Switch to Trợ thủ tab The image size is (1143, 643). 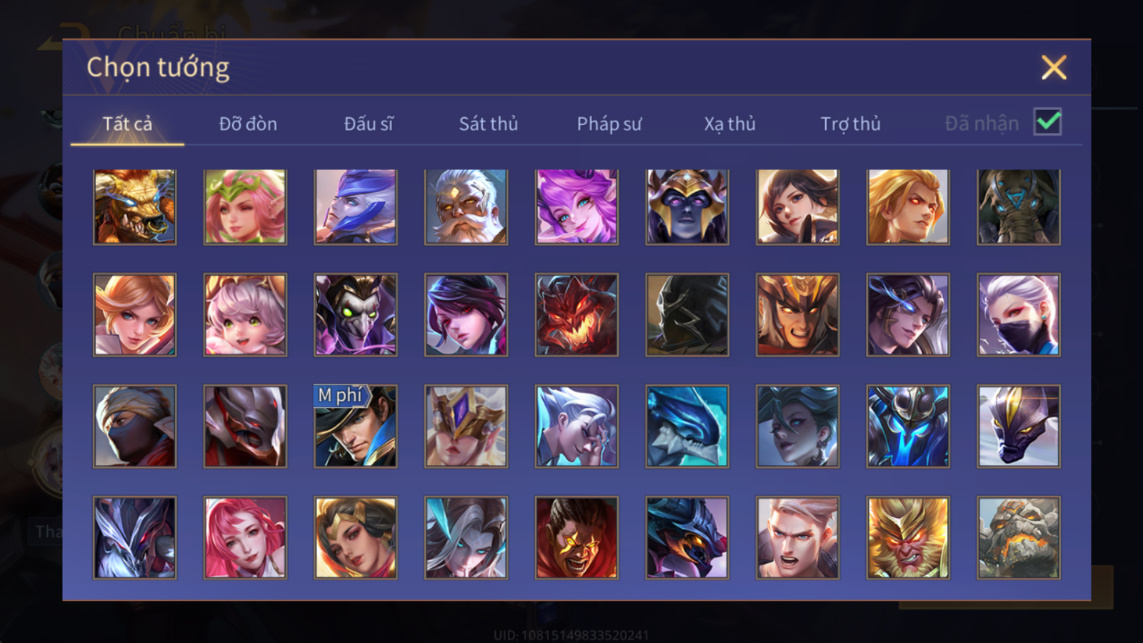pyautogui.click(x=851, y=124)
